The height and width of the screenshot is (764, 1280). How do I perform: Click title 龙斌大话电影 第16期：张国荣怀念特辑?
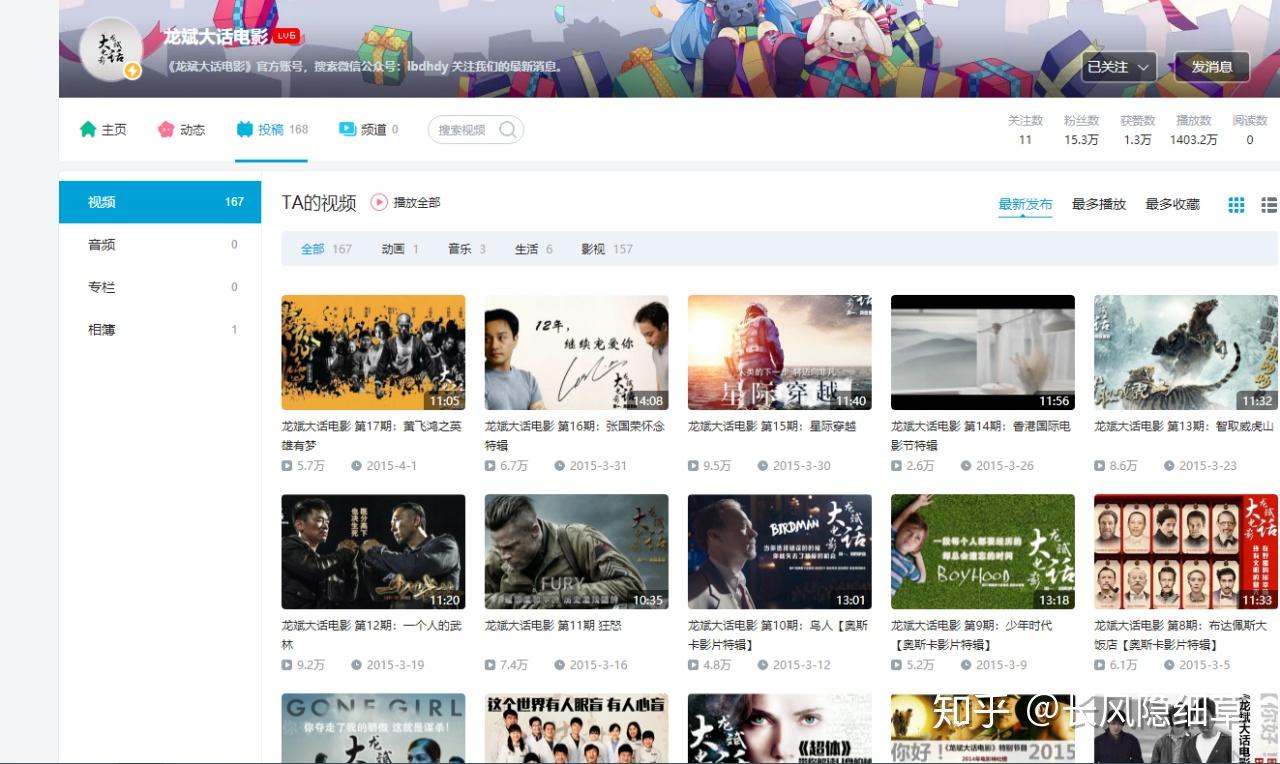[575, 435]
